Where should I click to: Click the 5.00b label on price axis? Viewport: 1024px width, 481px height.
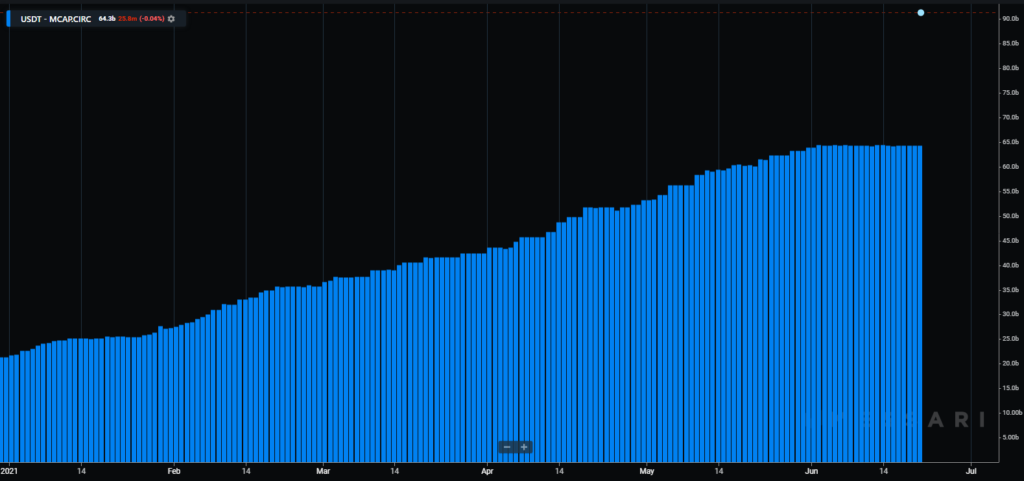(x=1009, y=437)
